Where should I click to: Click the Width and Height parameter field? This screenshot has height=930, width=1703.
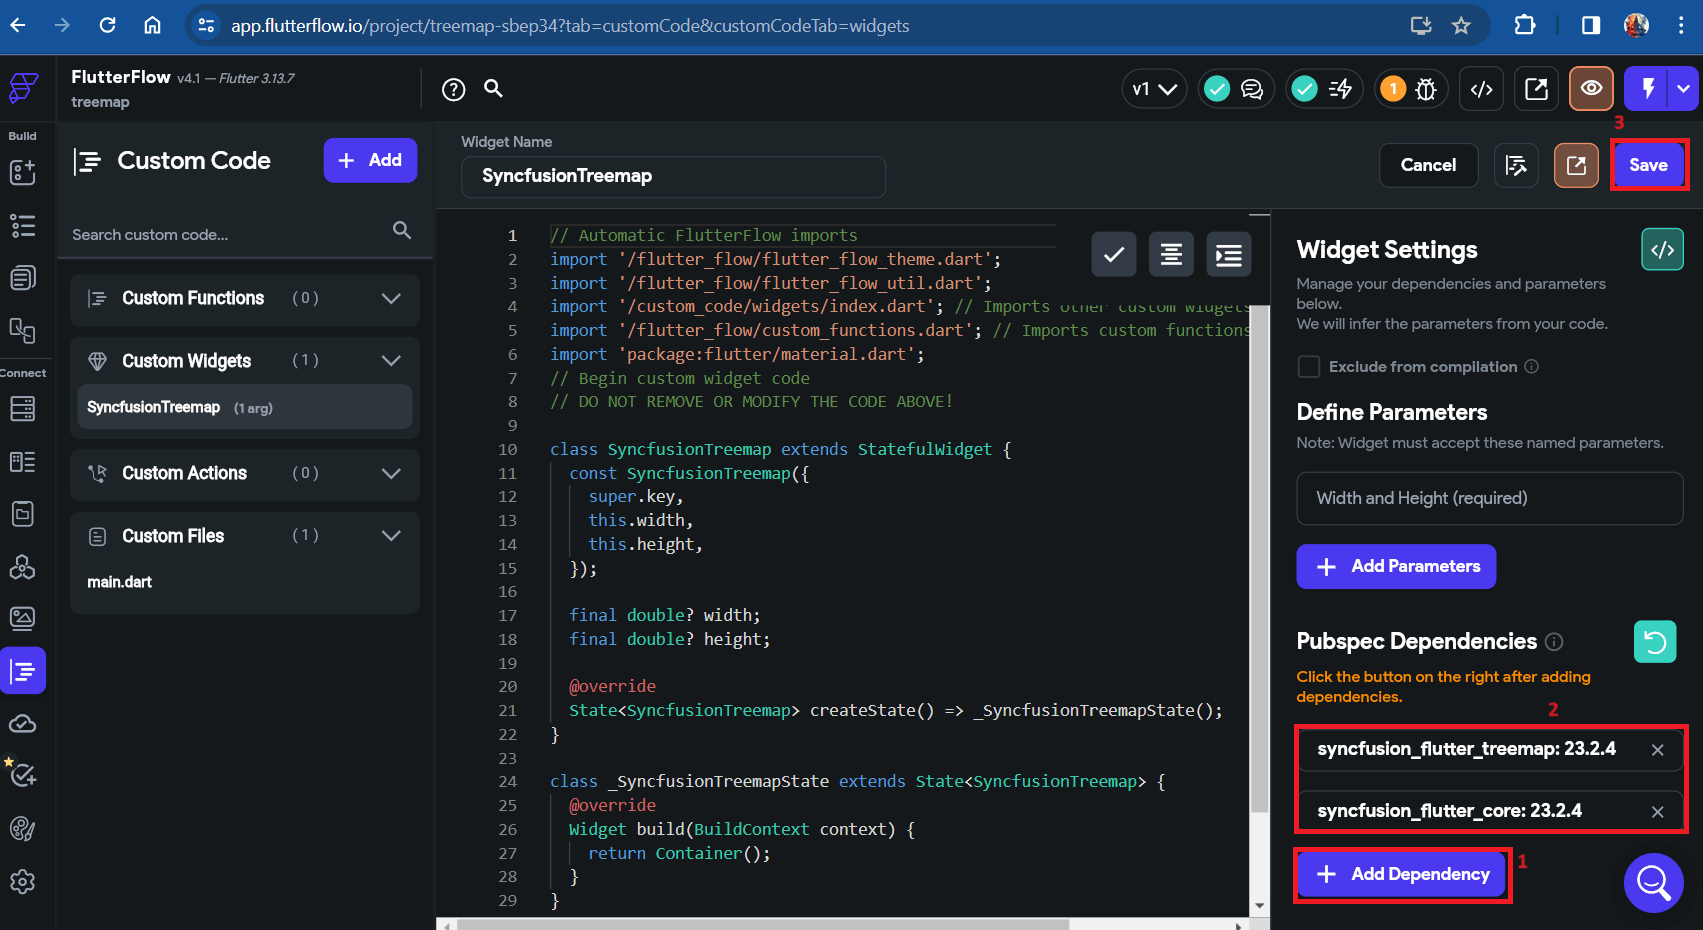[1490, 498]
